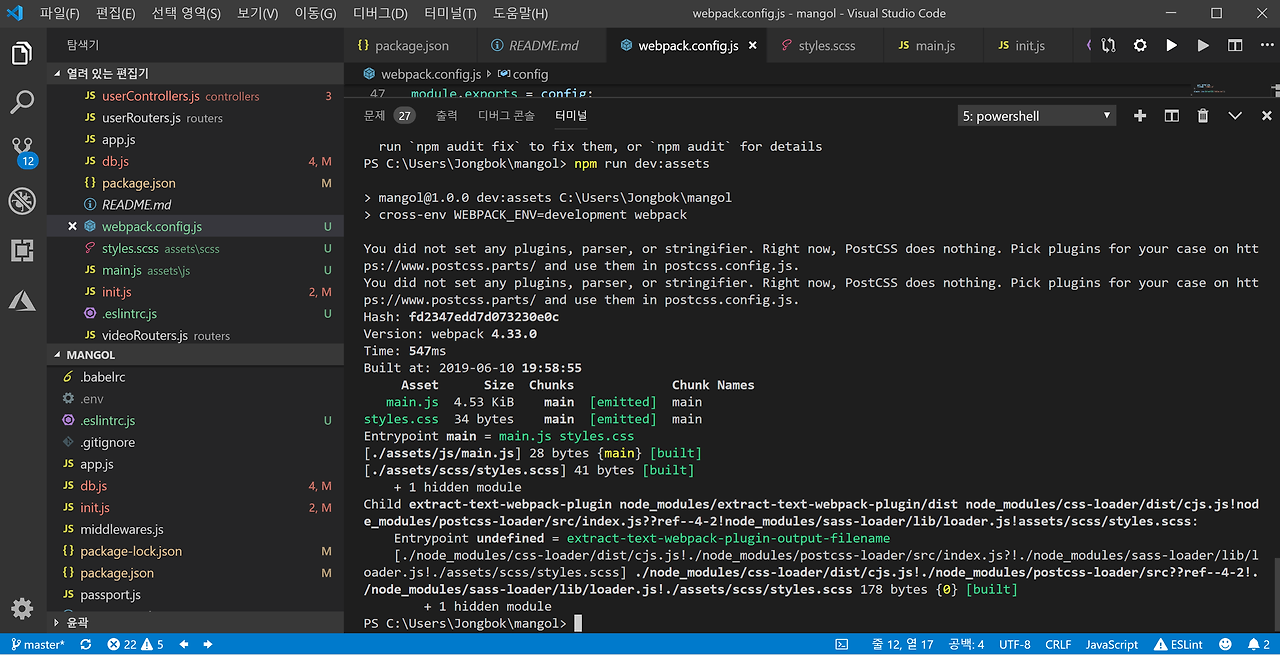The width and height of the screenshot is (1280, 655).
Task: Open errors and warnings count 22 and 5
Action: point(135,645)
